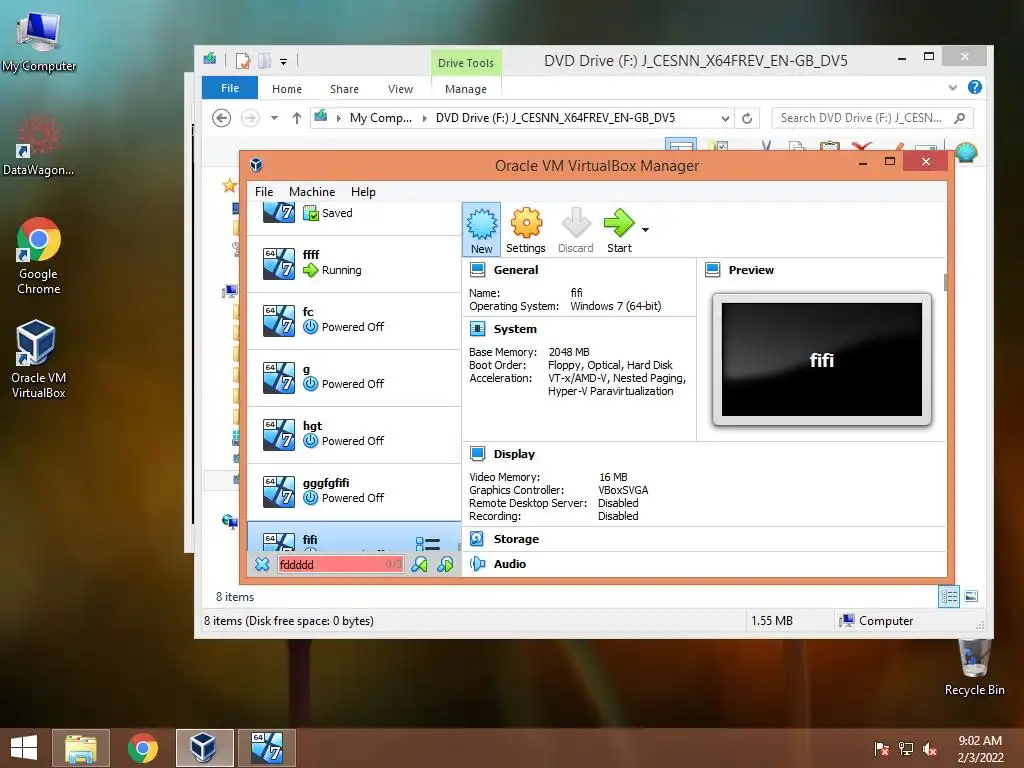Click the General section icon

click(477, 270)
